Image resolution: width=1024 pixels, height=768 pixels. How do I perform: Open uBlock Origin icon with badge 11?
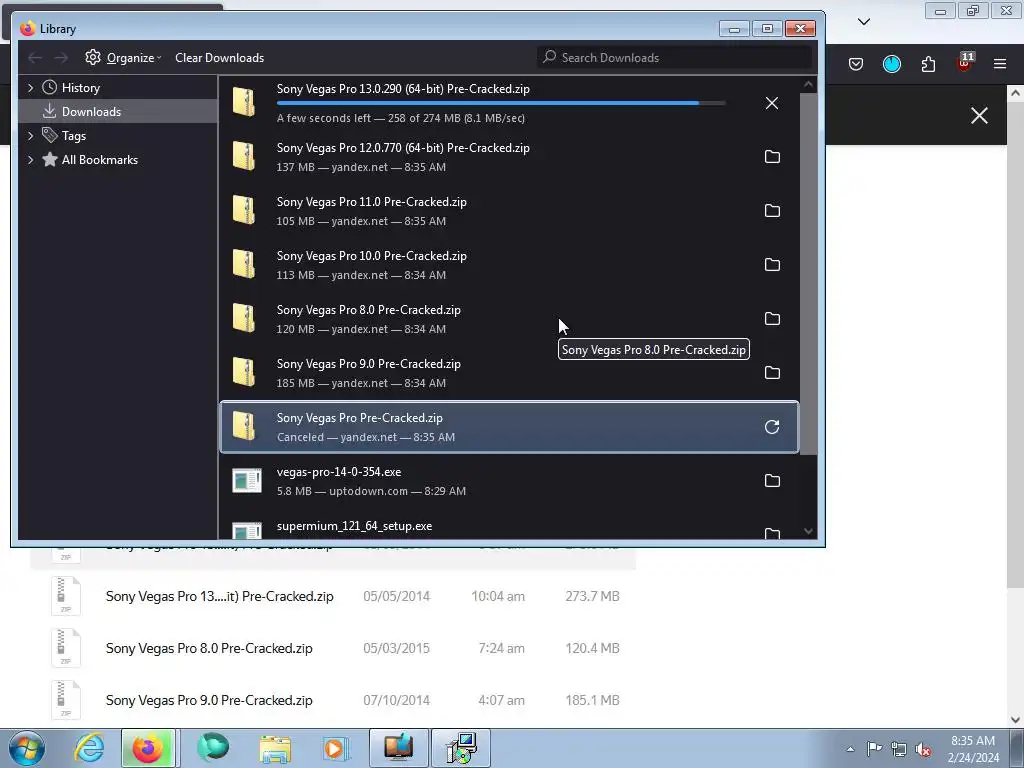pos(965,62)
